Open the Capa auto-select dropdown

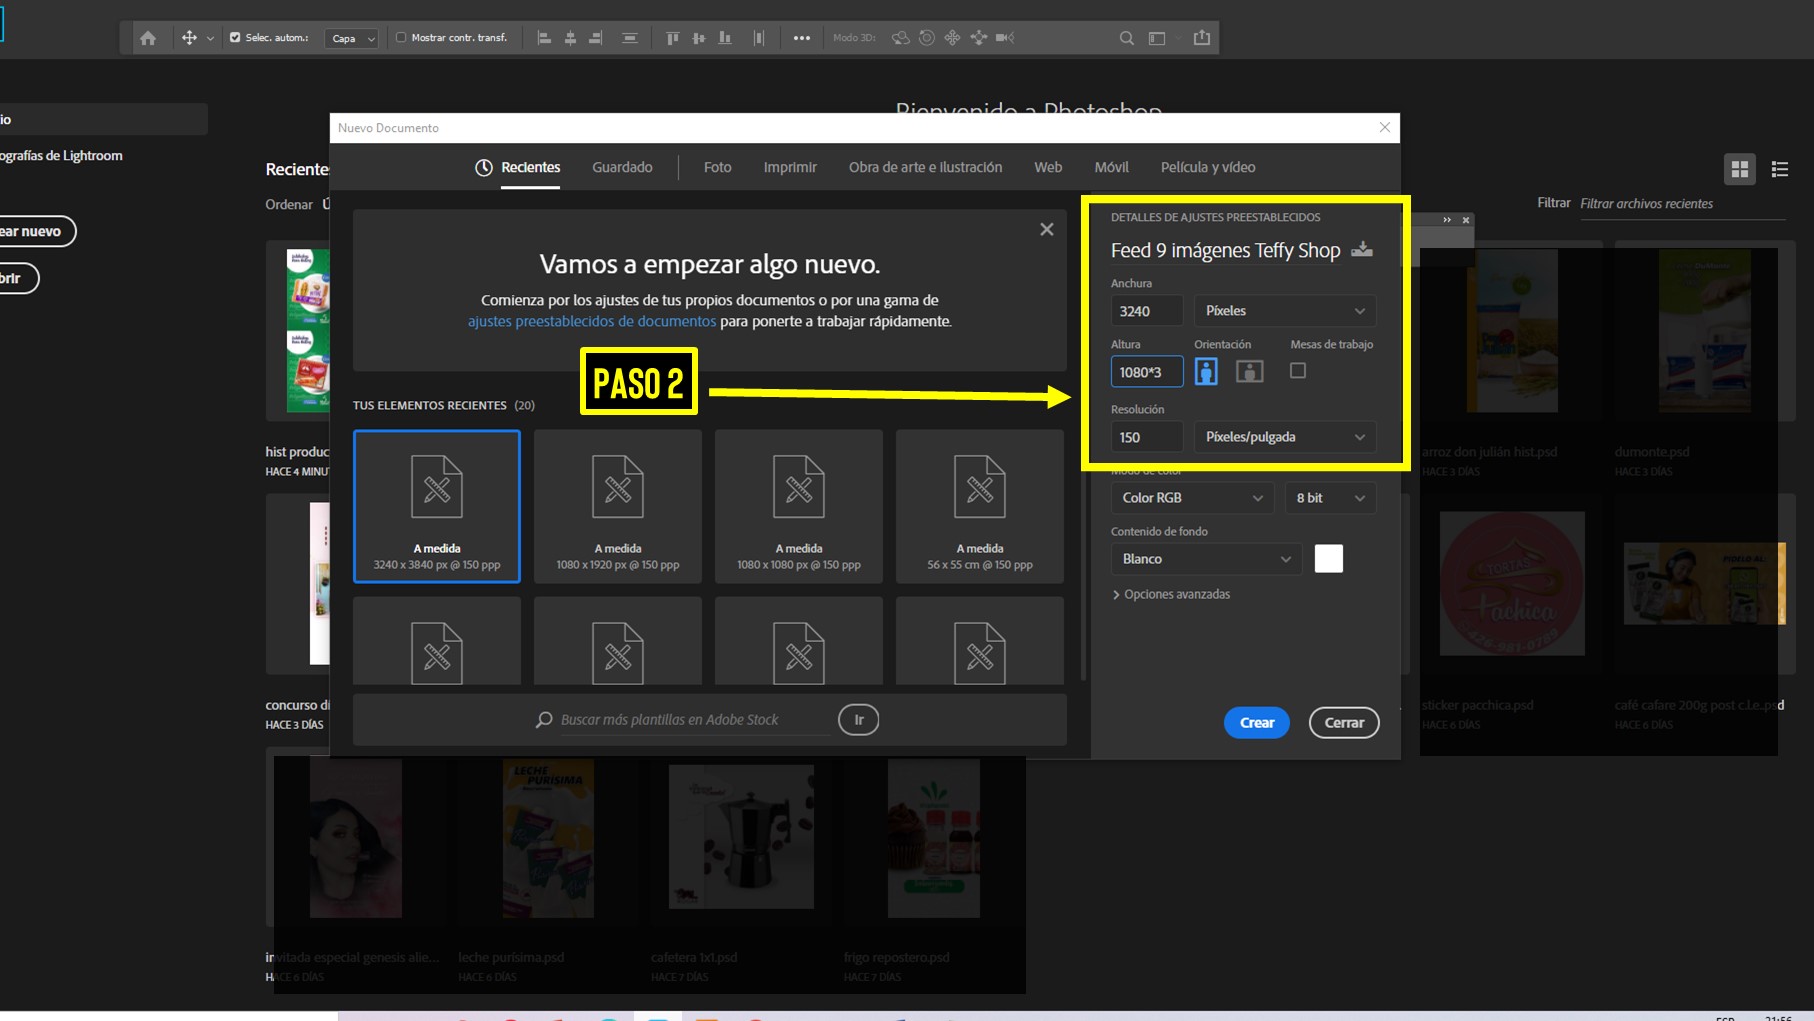point(353,38)
